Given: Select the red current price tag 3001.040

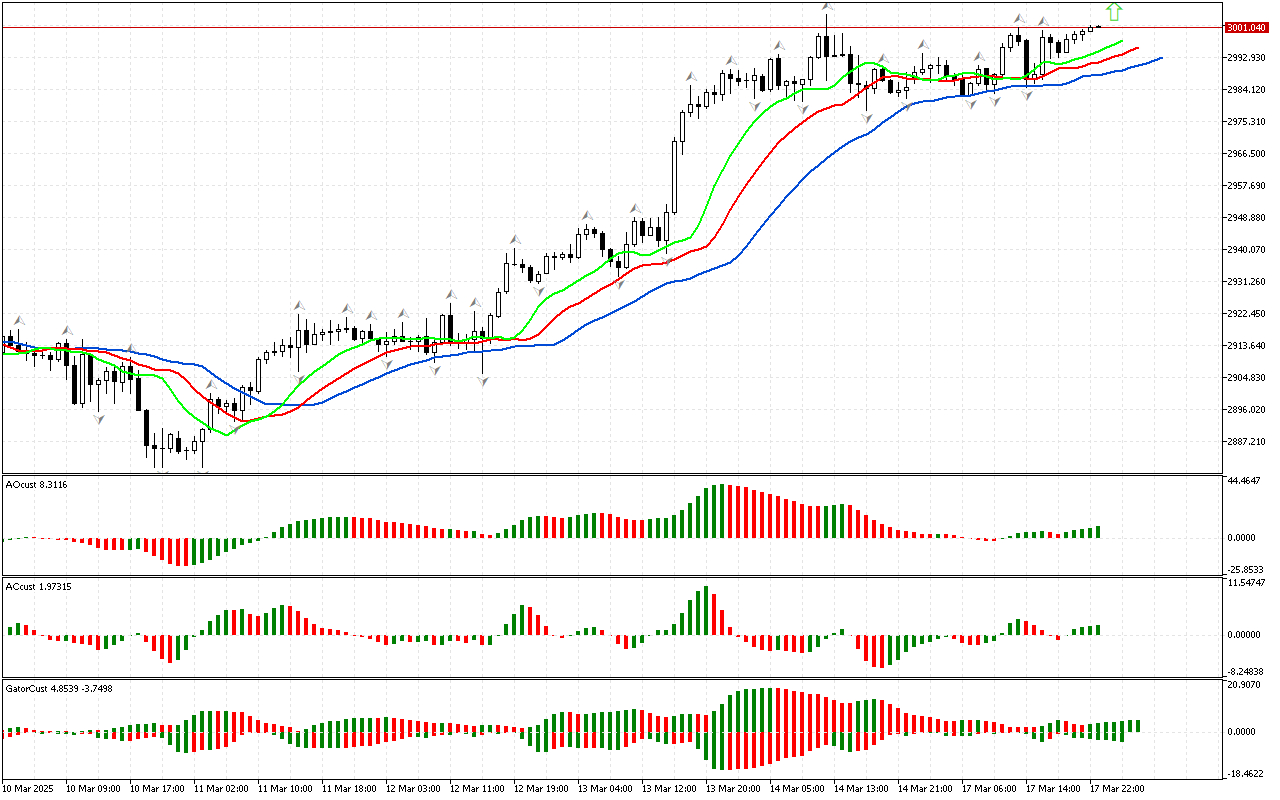Looking at the screenshot, I should coord(1246,28).
